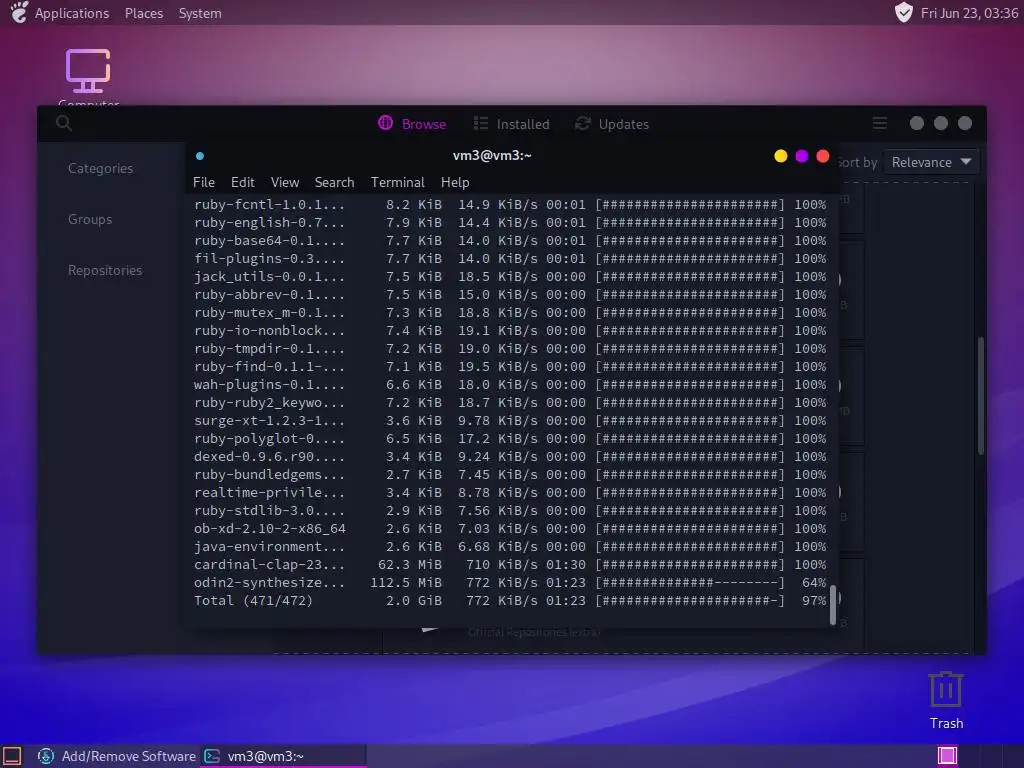Click the jack_utils-0.0.1 line
Image resolution: width=1024 pixels, height=768 pixels.
(x=510, y=276)
